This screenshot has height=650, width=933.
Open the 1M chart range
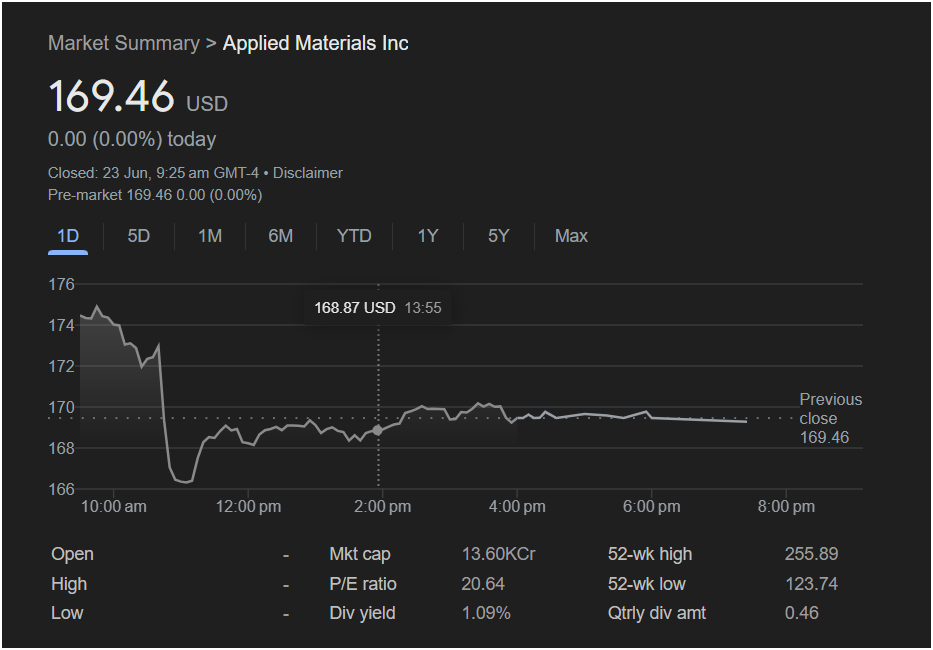tap(210, 236)
